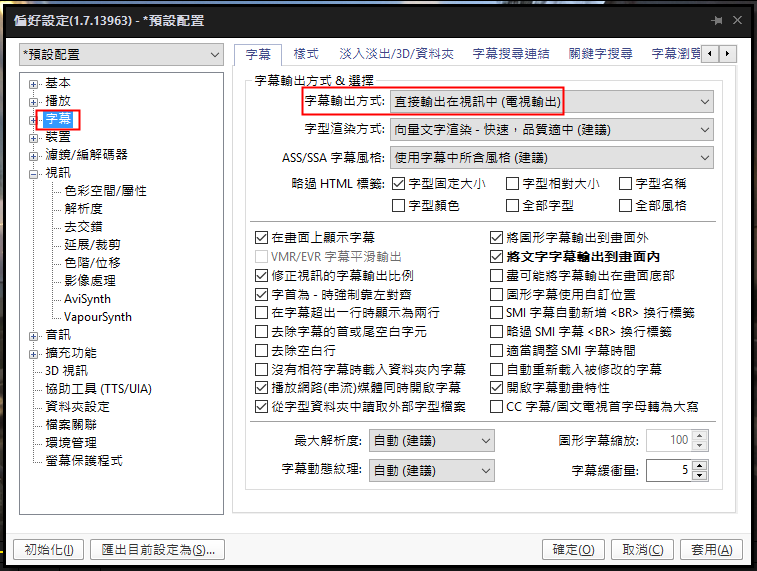Click the 字幕緩衝量 value field

tap(669, 471)
